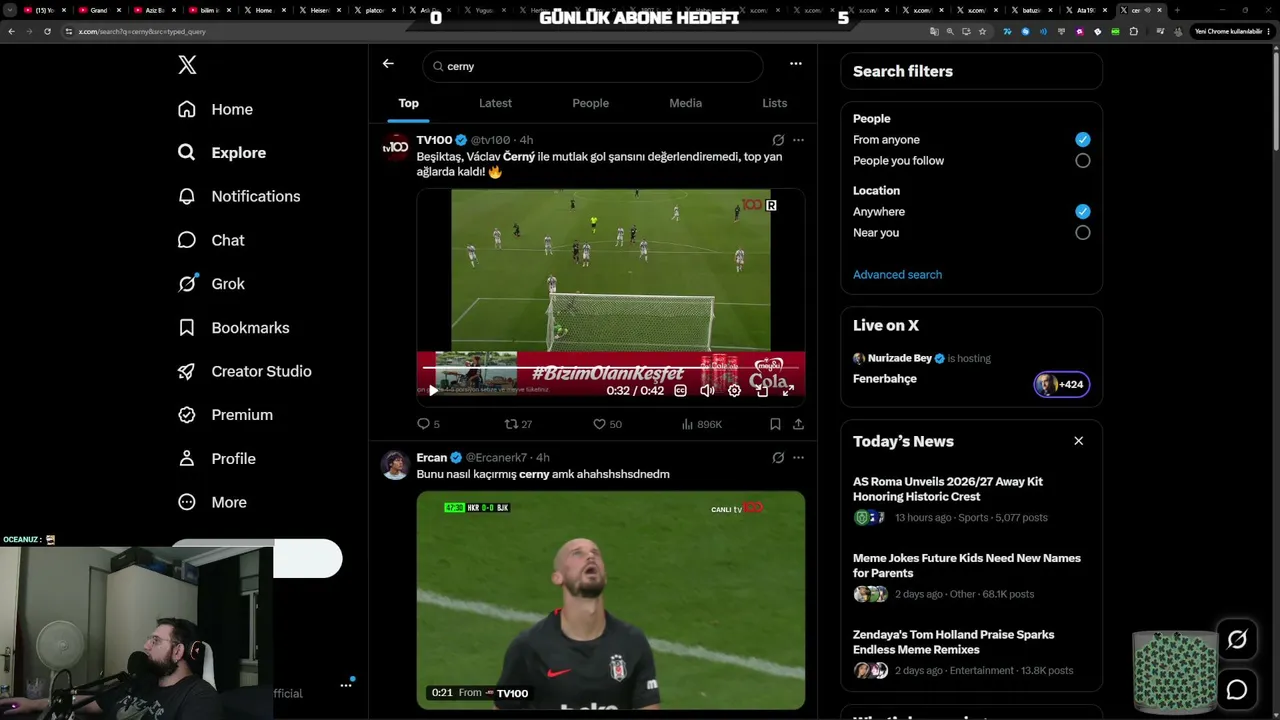
Task: Close the Today's News panel
Action: click(1078, 441)
